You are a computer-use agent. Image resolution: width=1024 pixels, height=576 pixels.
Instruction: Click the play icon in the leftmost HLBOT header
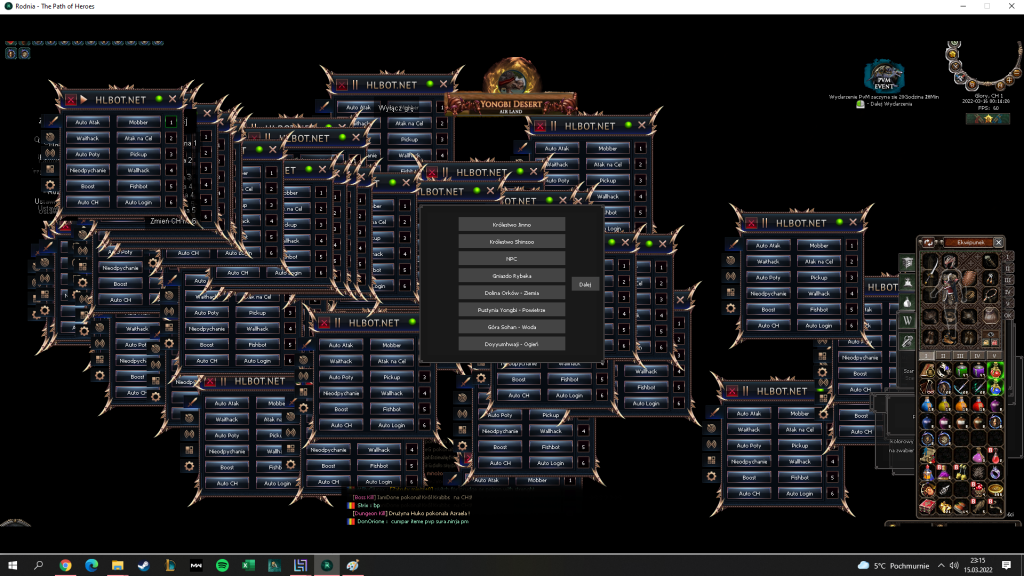[84, 100]
